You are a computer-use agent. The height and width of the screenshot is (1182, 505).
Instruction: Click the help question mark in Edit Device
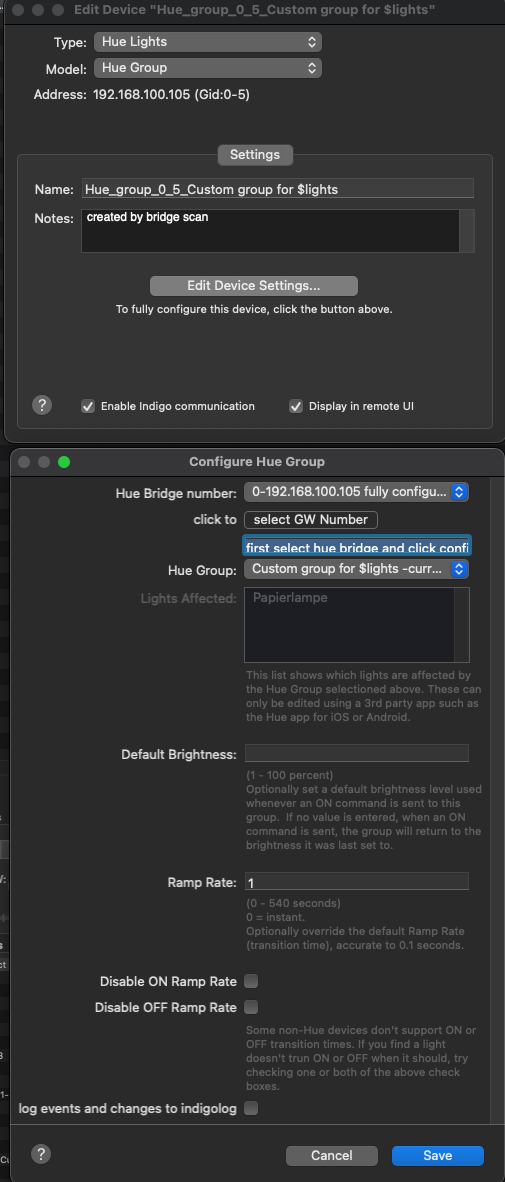pos(41,405)
